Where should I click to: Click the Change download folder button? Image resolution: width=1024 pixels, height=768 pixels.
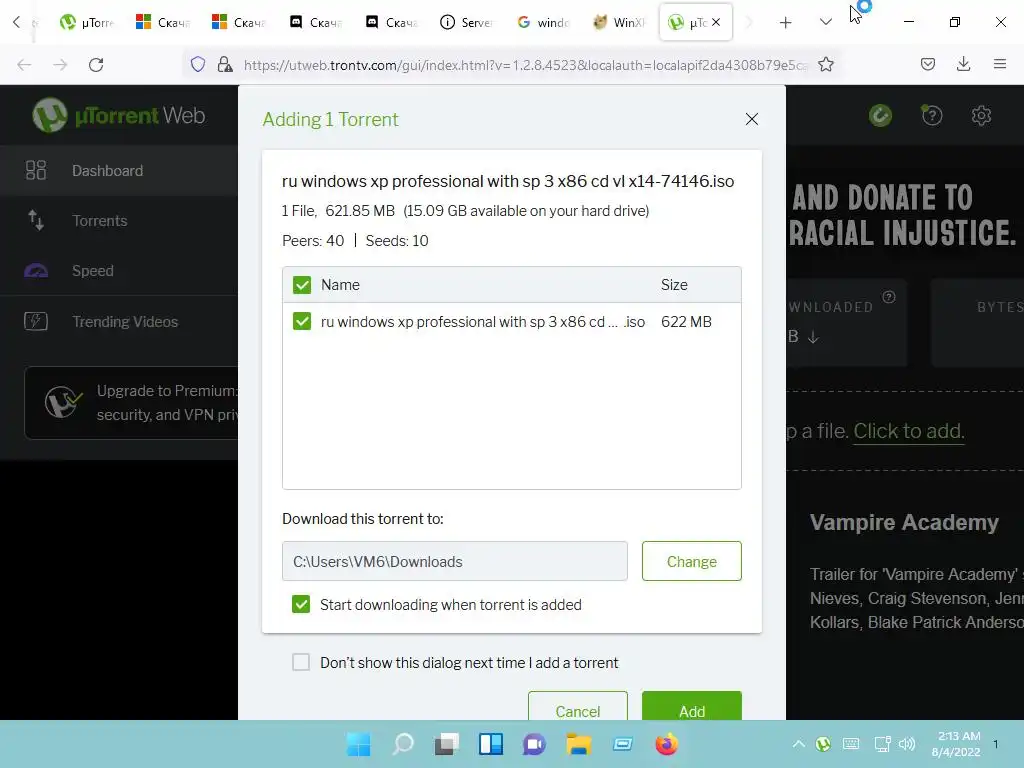tap(692, 561)
